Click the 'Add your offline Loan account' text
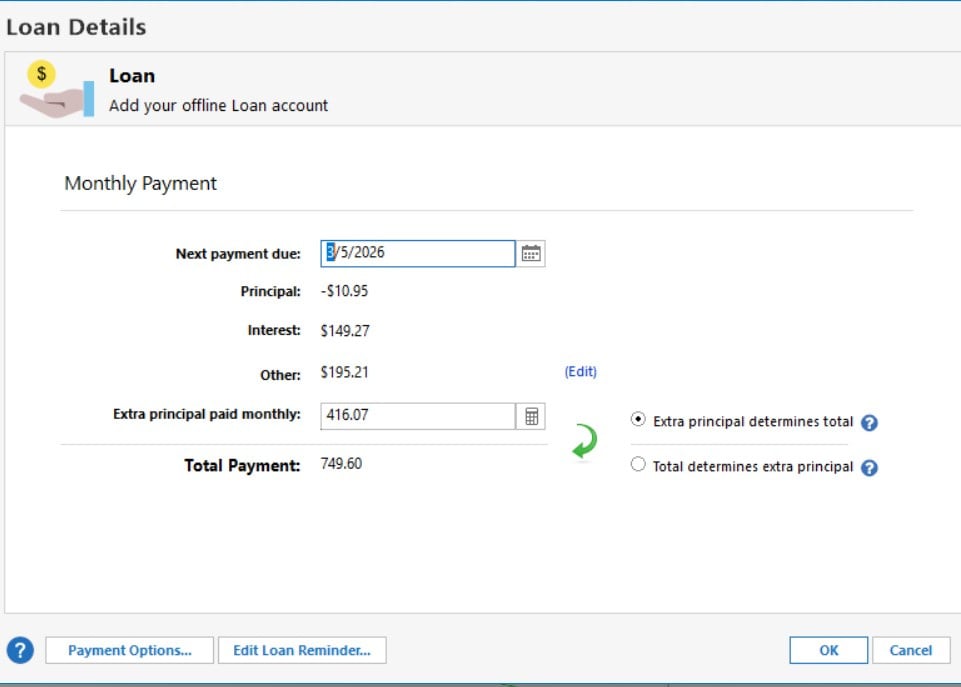 [218, 105]
